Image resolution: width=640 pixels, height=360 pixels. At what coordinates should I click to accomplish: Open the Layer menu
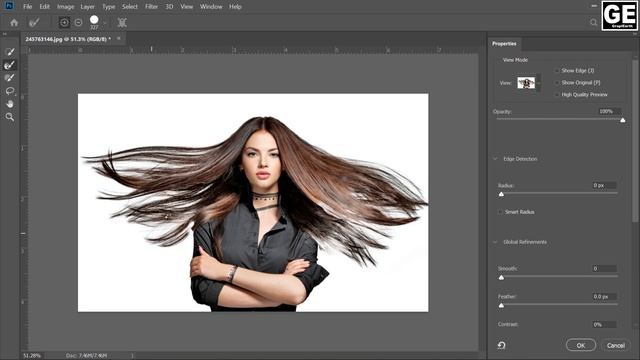point(87,7)
